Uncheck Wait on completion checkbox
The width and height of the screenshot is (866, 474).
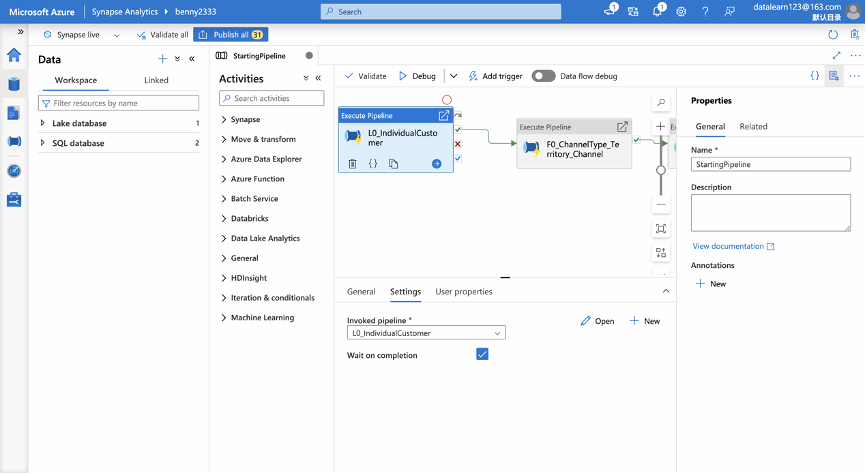point(482,354)
